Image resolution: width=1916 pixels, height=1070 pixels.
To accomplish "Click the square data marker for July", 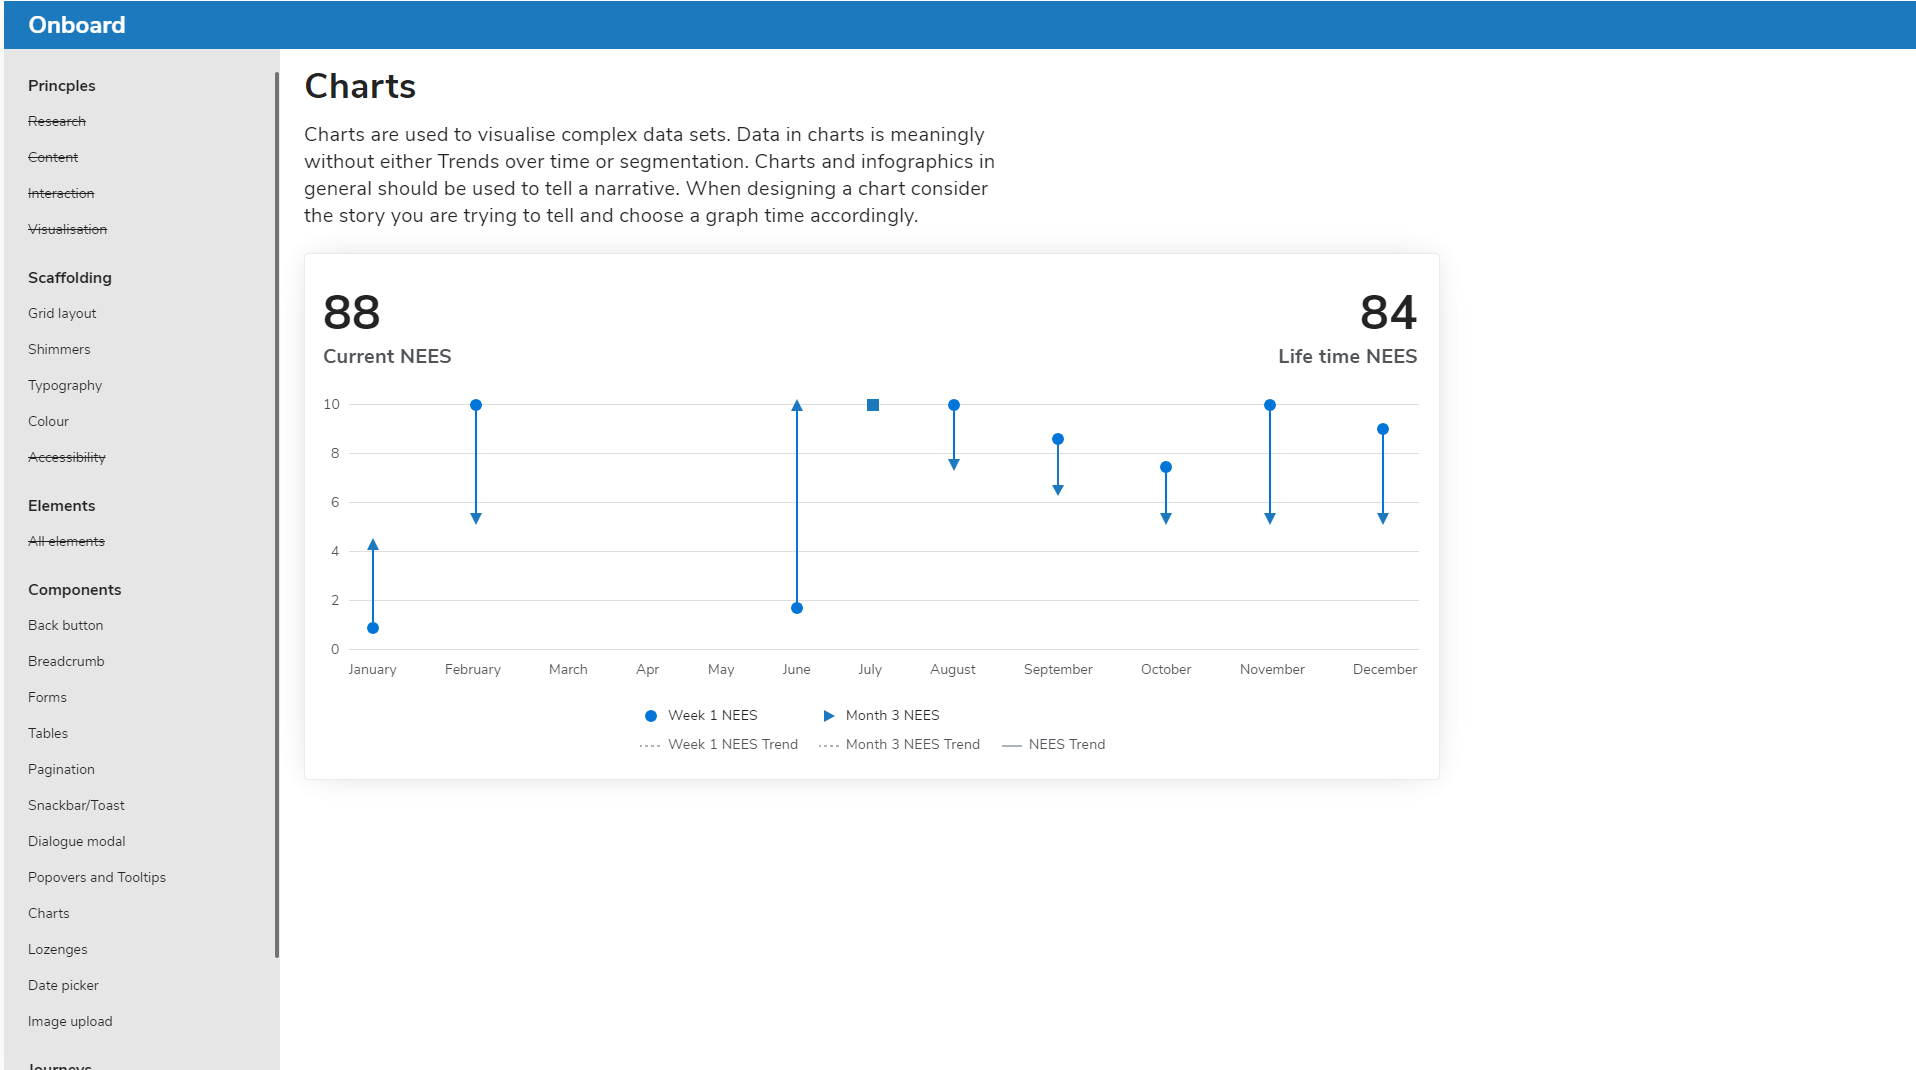I will point(873,405).
